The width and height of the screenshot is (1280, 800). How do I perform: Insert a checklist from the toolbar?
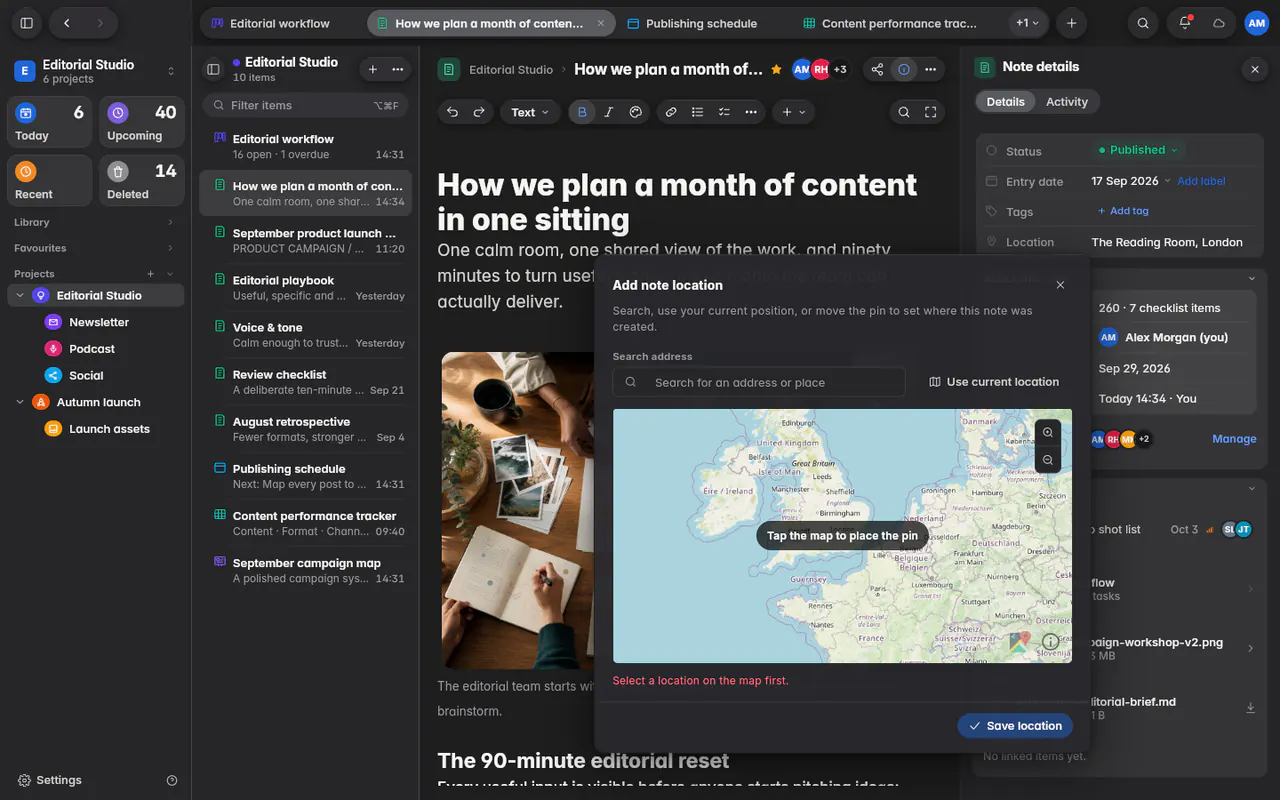pyautogui.click(x=724, y=112)
